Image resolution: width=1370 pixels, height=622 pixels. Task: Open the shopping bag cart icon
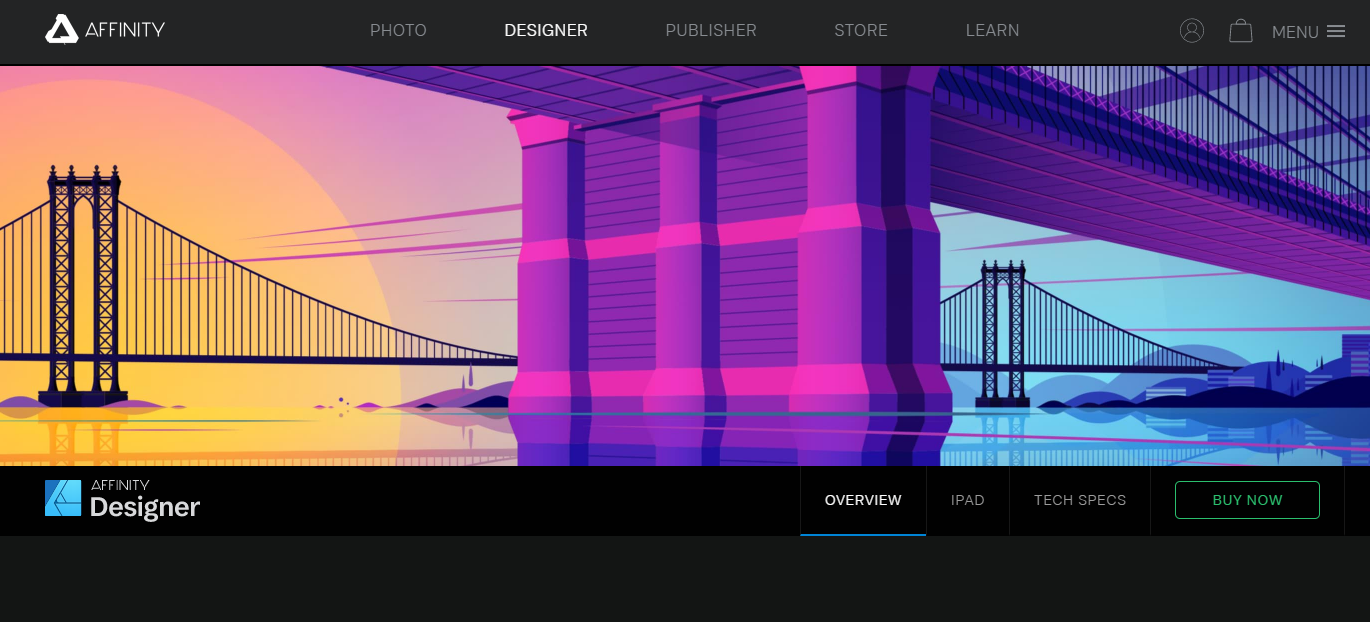click(1241, 31)
